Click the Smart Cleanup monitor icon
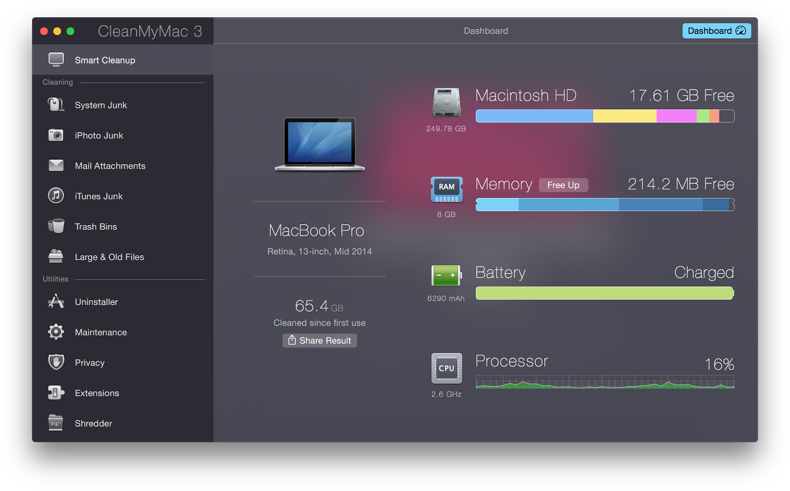This screenshot has height=491, width=790. [56, 59]
